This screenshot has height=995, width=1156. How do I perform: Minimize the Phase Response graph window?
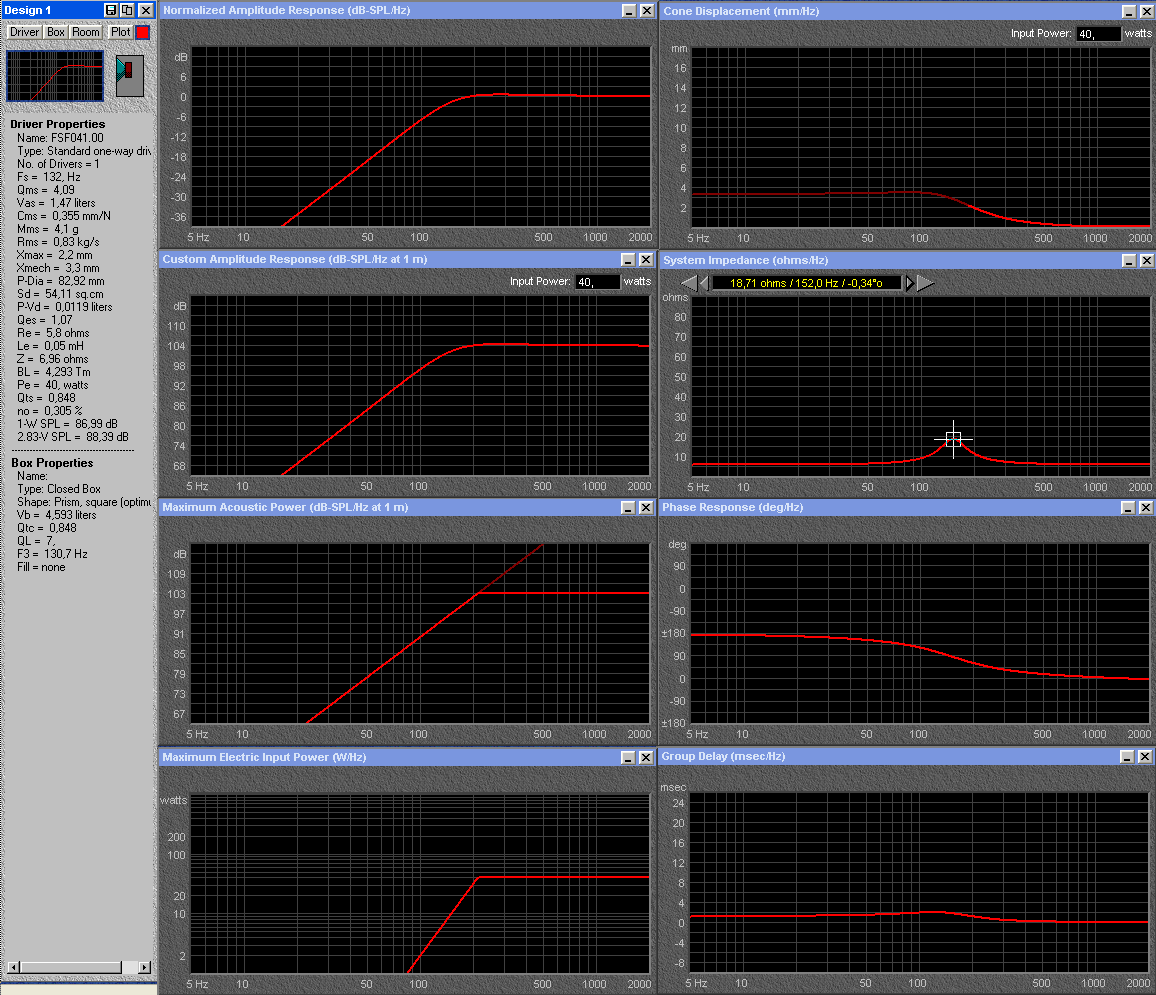tap(1129, 508)
